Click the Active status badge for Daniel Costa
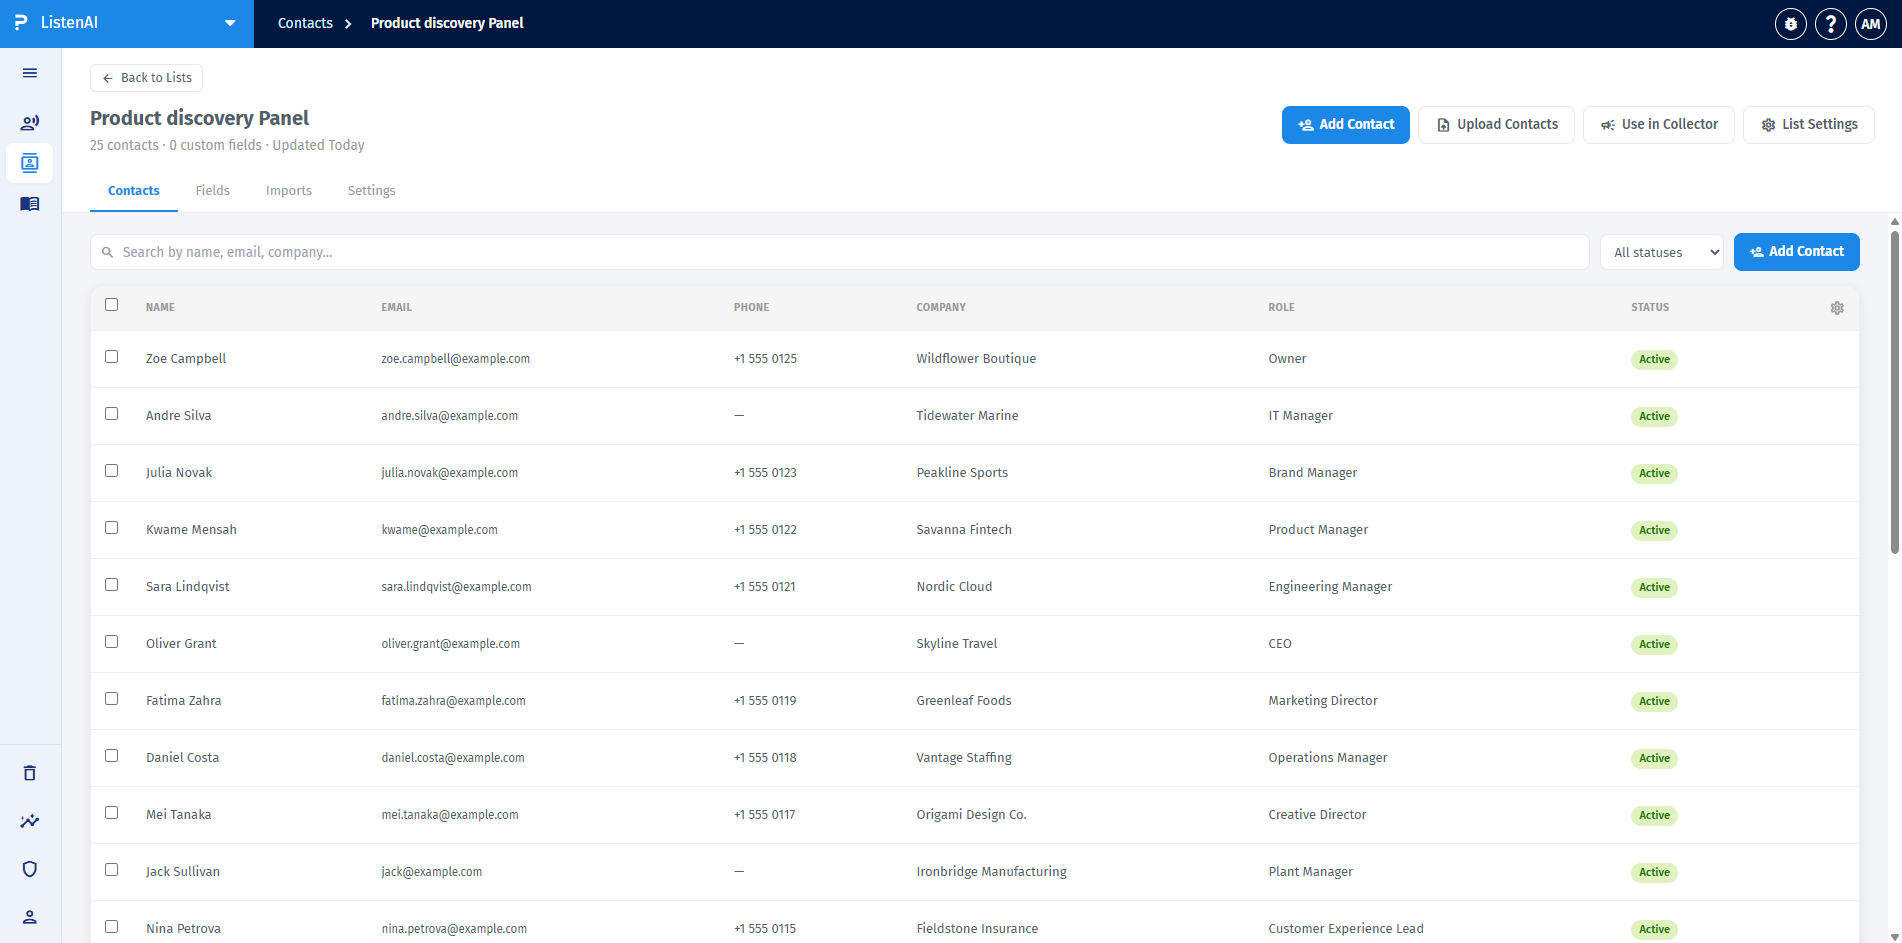 [1654, 758]
